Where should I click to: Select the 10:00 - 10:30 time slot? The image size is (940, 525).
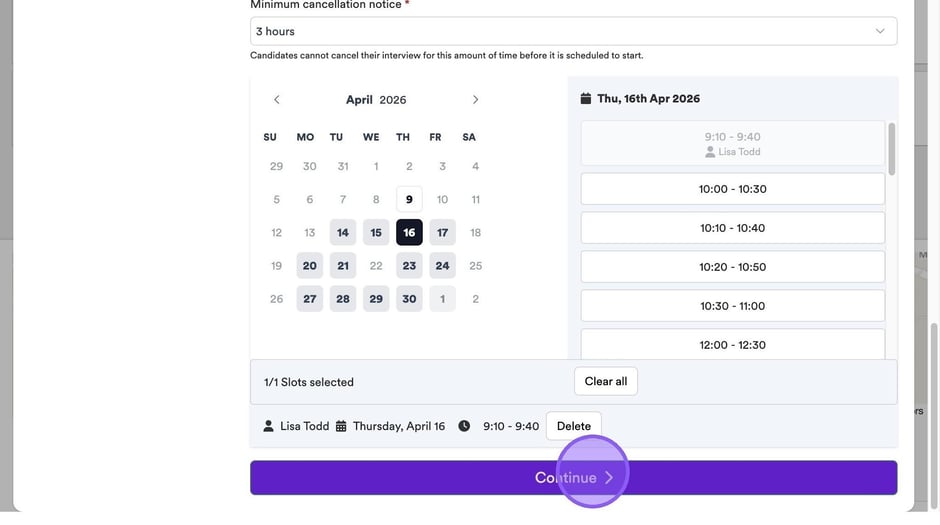(732, 189)
